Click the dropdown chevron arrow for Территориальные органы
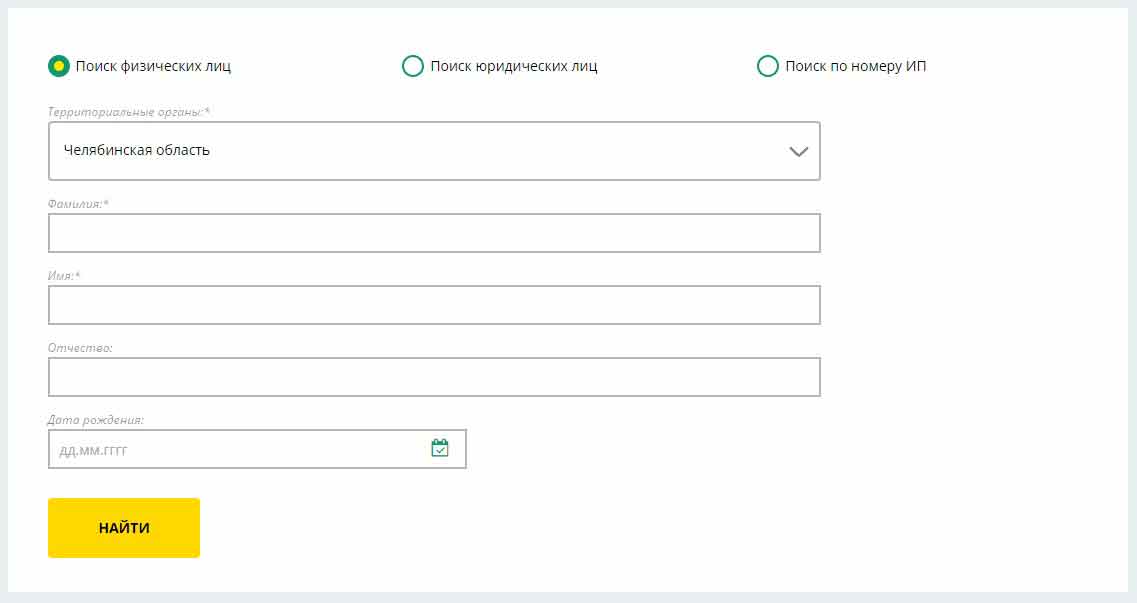The height and width of the screenshot is (603, 1137). pos(798,152)
